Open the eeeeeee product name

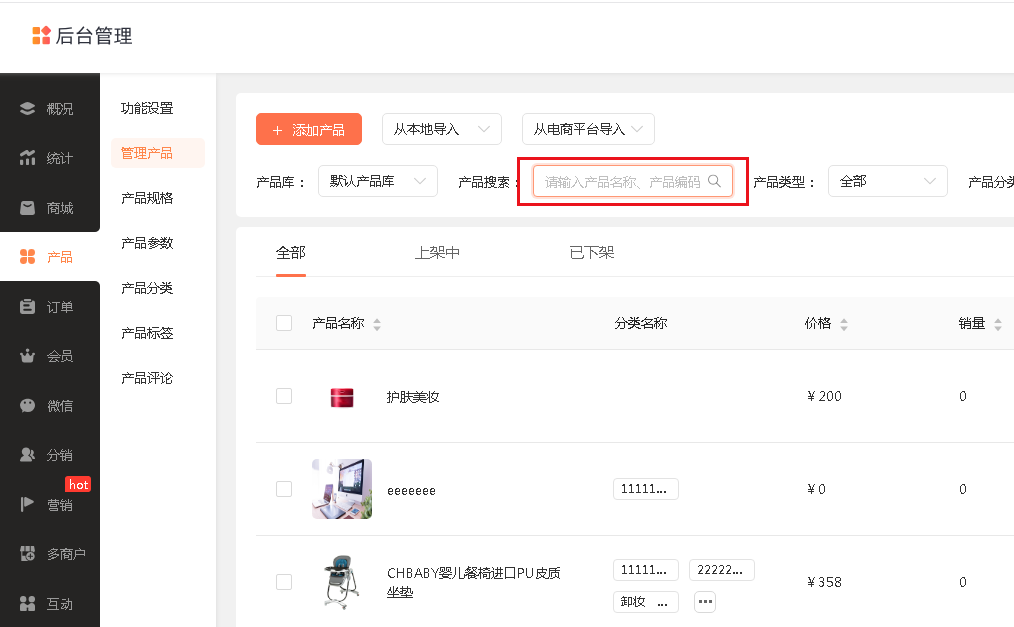click(411, 491)
